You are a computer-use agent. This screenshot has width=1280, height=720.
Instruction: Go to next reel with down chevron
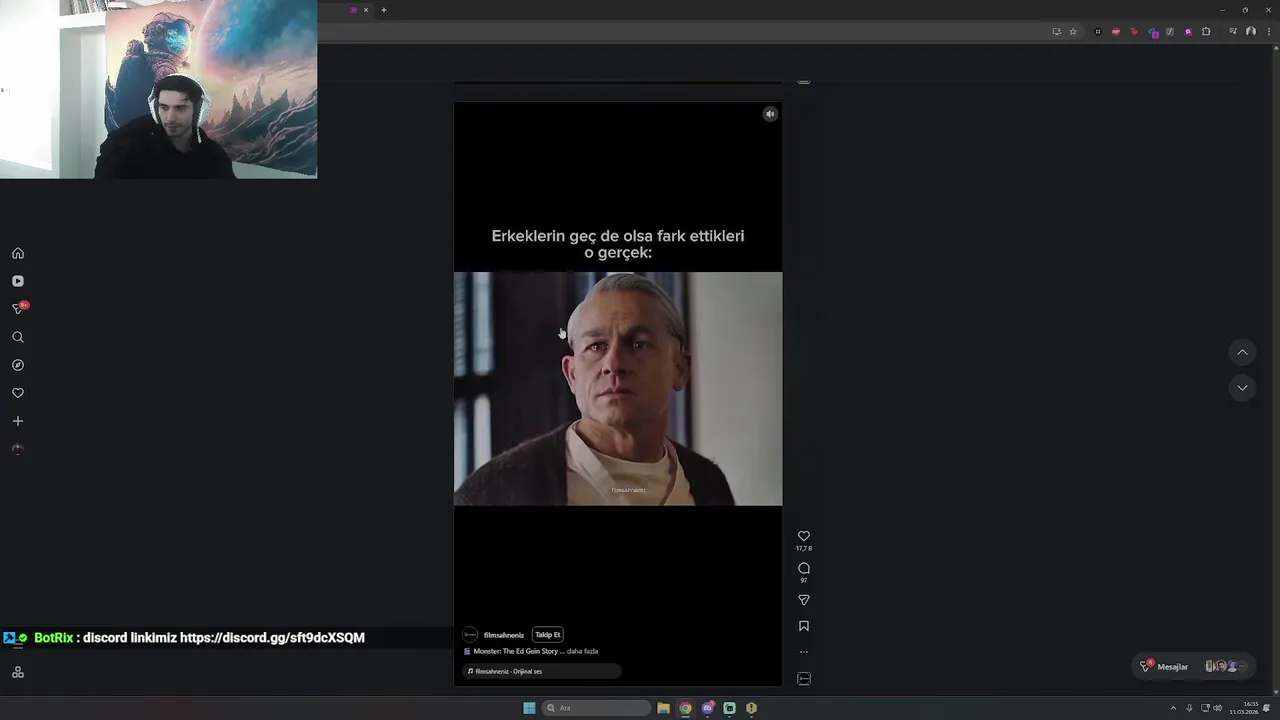click(x=1242, y=388)
